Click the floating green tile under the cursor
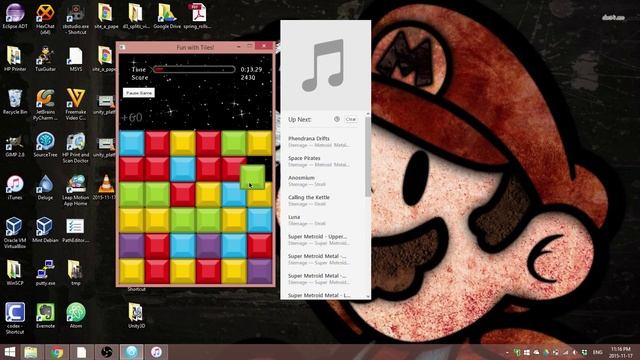640x360 pixels. tap(252, 176)
